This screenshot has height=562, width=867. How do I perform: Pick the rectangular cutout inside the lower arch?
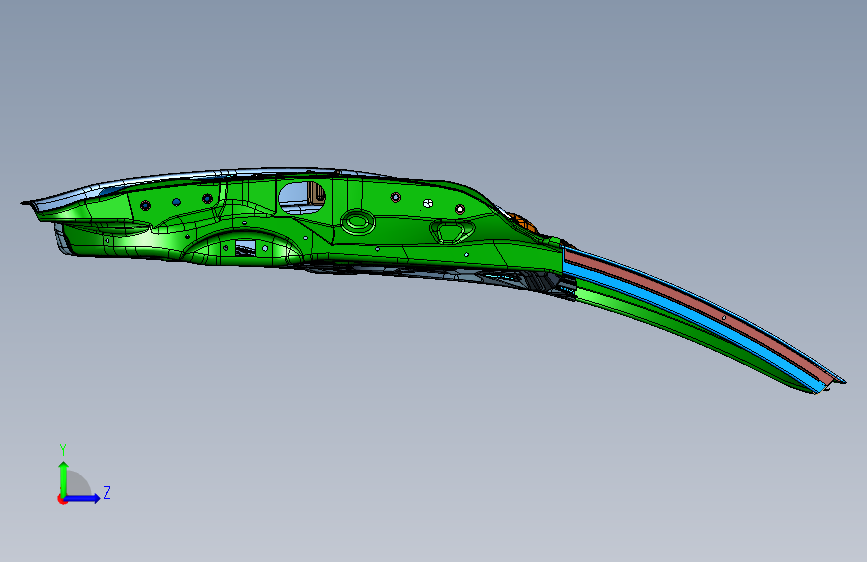coord(246,247)
